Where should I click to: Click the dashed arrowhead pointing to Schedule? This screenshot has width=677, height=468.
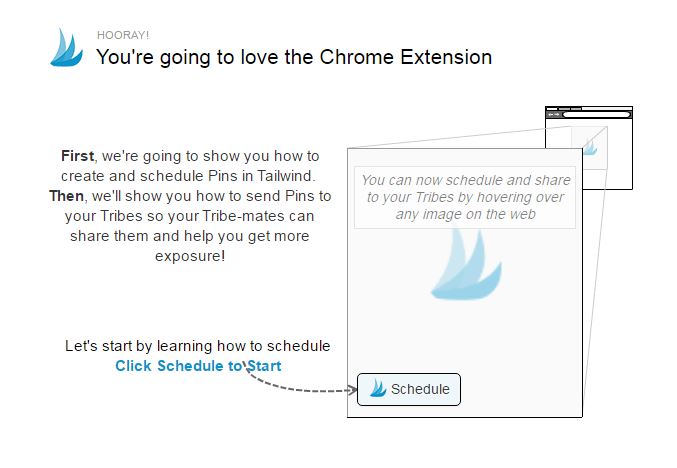[353, 390]
